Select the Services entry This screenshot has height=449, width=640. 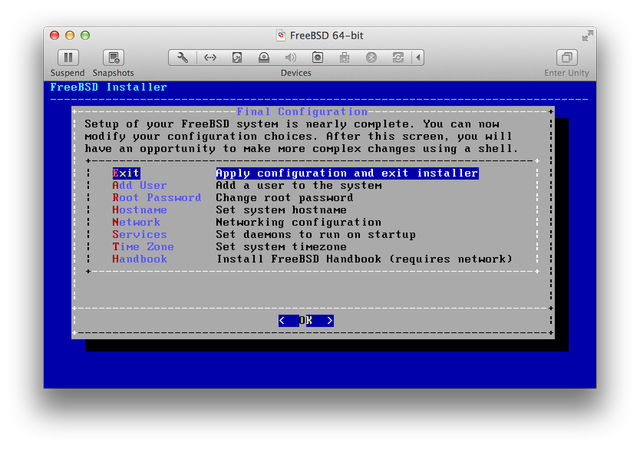140,234
